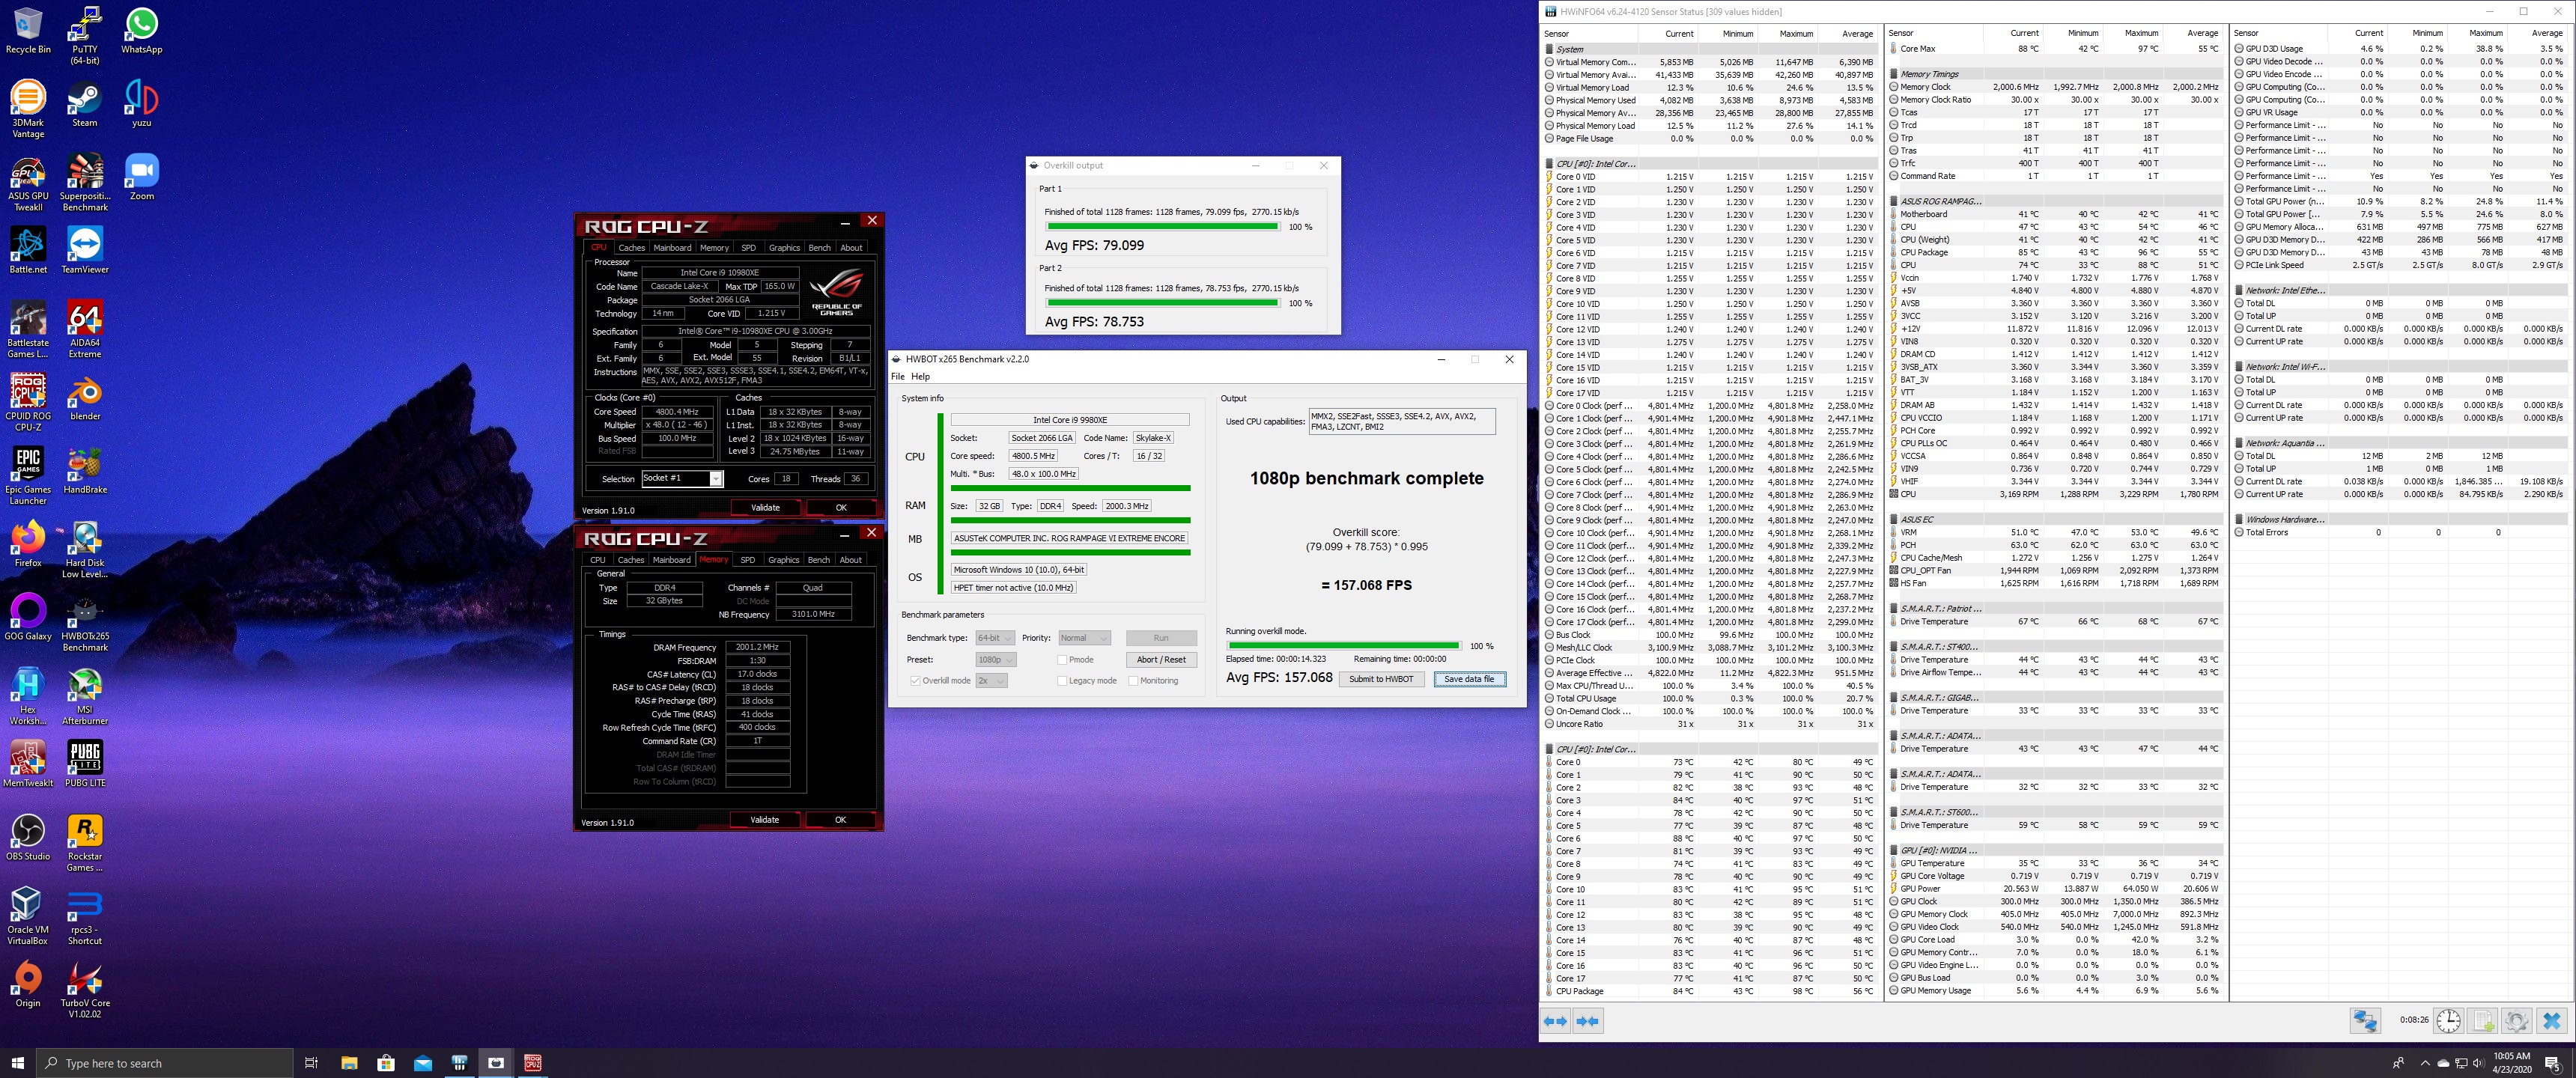
Task: Select AIDA64 Extreme desktop icon
Action: click(85, 330)
